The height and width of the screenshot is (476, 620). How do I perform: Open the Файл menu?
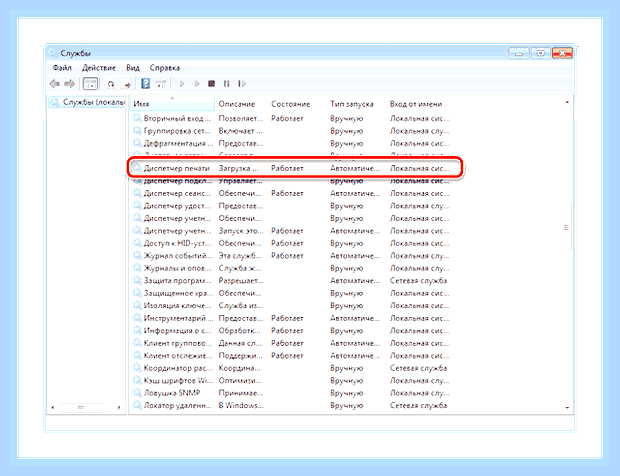click(62, 68)
